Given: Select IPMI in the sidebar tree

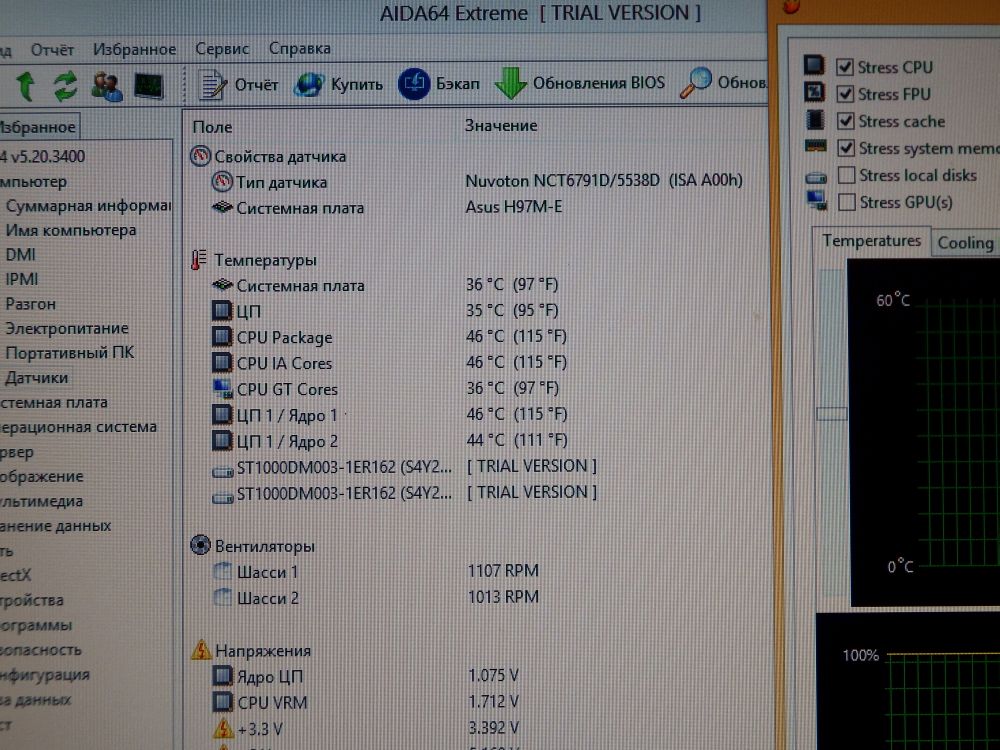Looking at the screenshot, I should 22,279.
